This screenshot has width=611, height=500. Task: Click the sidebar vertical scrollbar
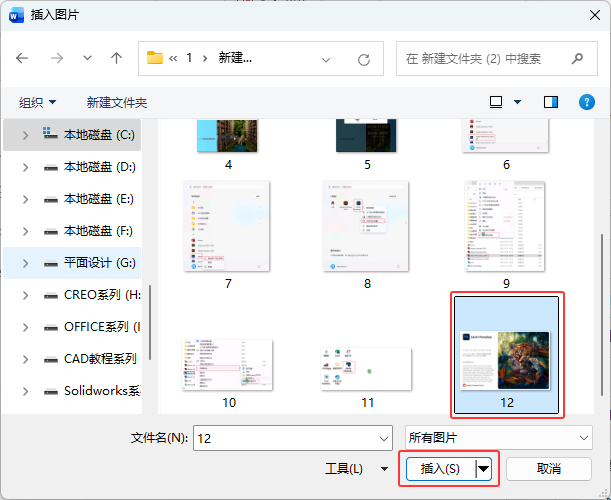coord(150,323)
